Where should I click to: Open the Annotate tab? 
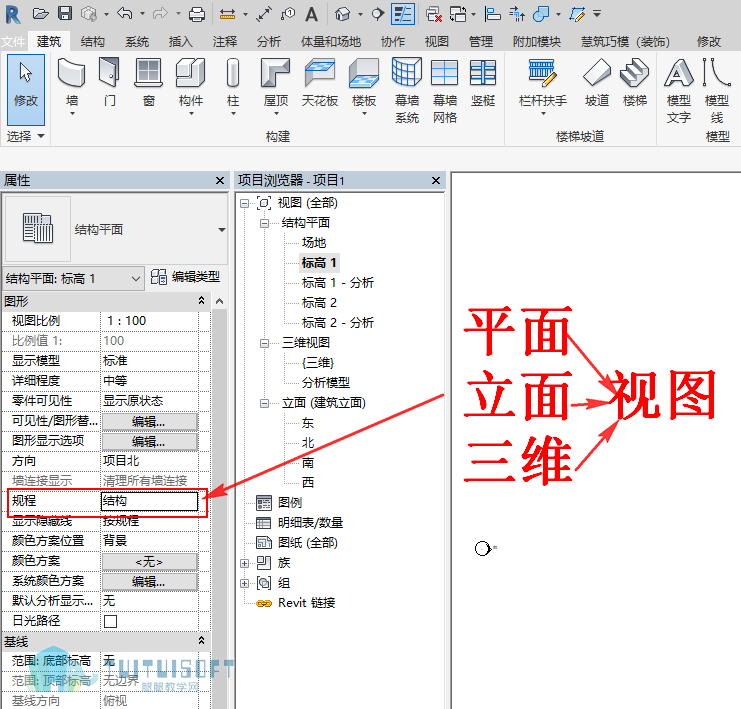pos(225,42)
